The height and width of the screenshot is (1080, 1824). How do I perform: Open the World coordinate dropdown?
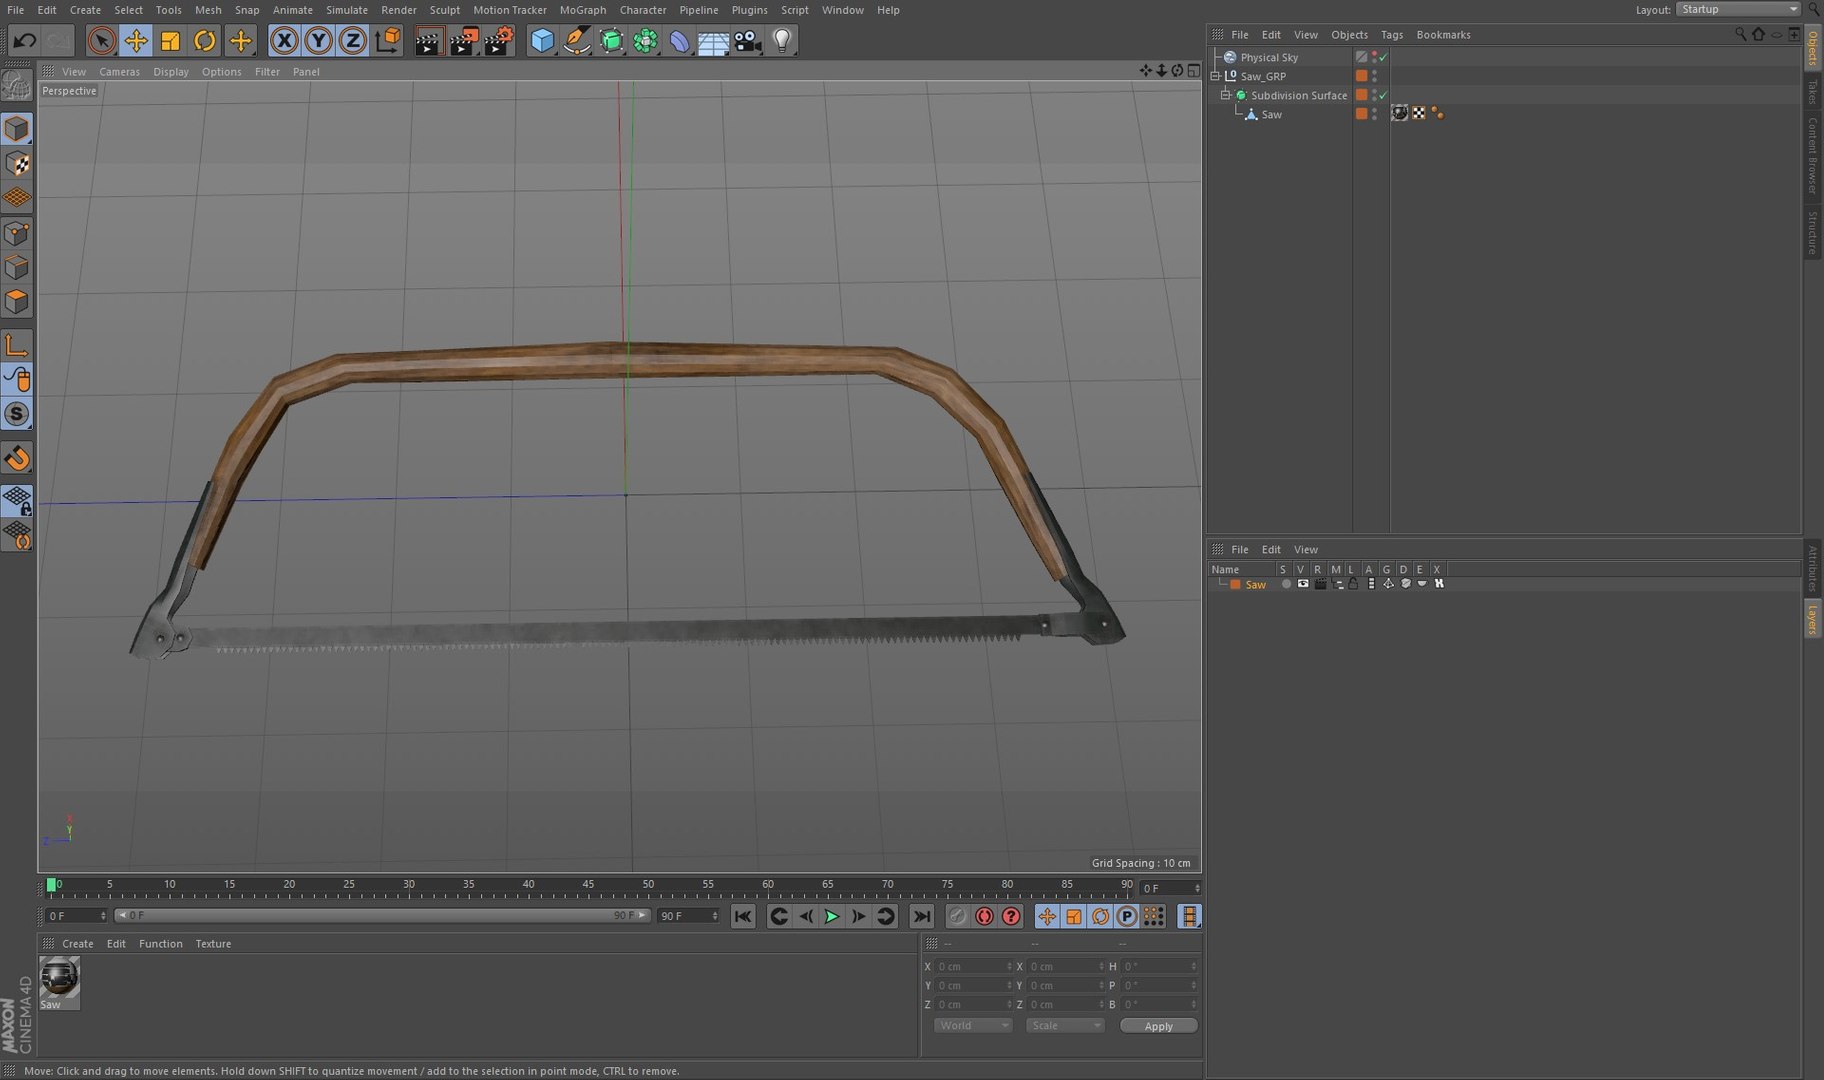(x=973, y=1026)
